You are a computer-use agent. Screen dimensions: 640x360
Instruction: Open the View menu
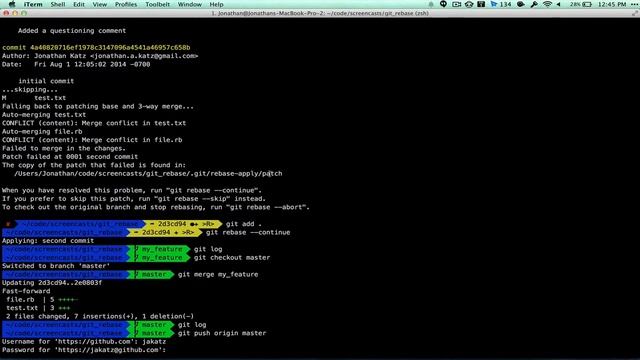[x=100, y=4]
